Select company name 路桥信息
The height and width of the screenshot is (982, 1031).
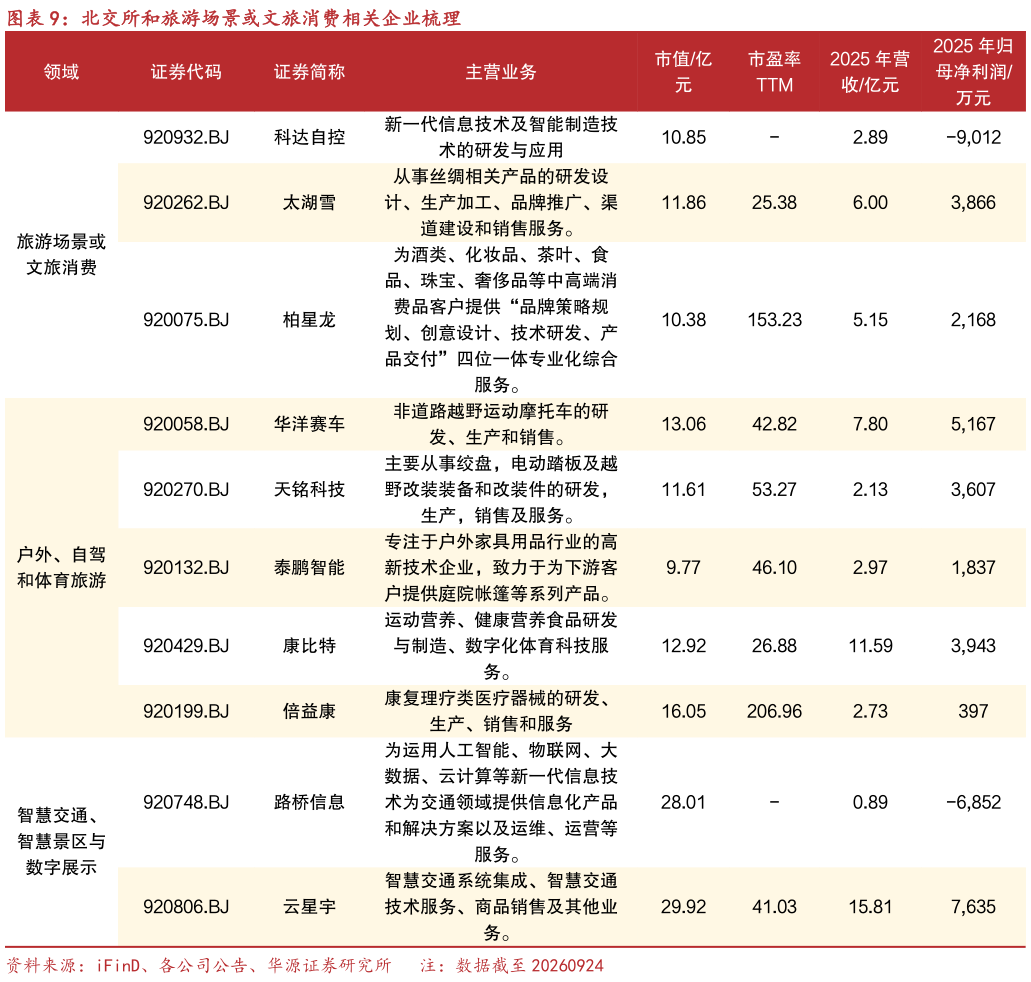pyautogui.click(x=309, y=802)
